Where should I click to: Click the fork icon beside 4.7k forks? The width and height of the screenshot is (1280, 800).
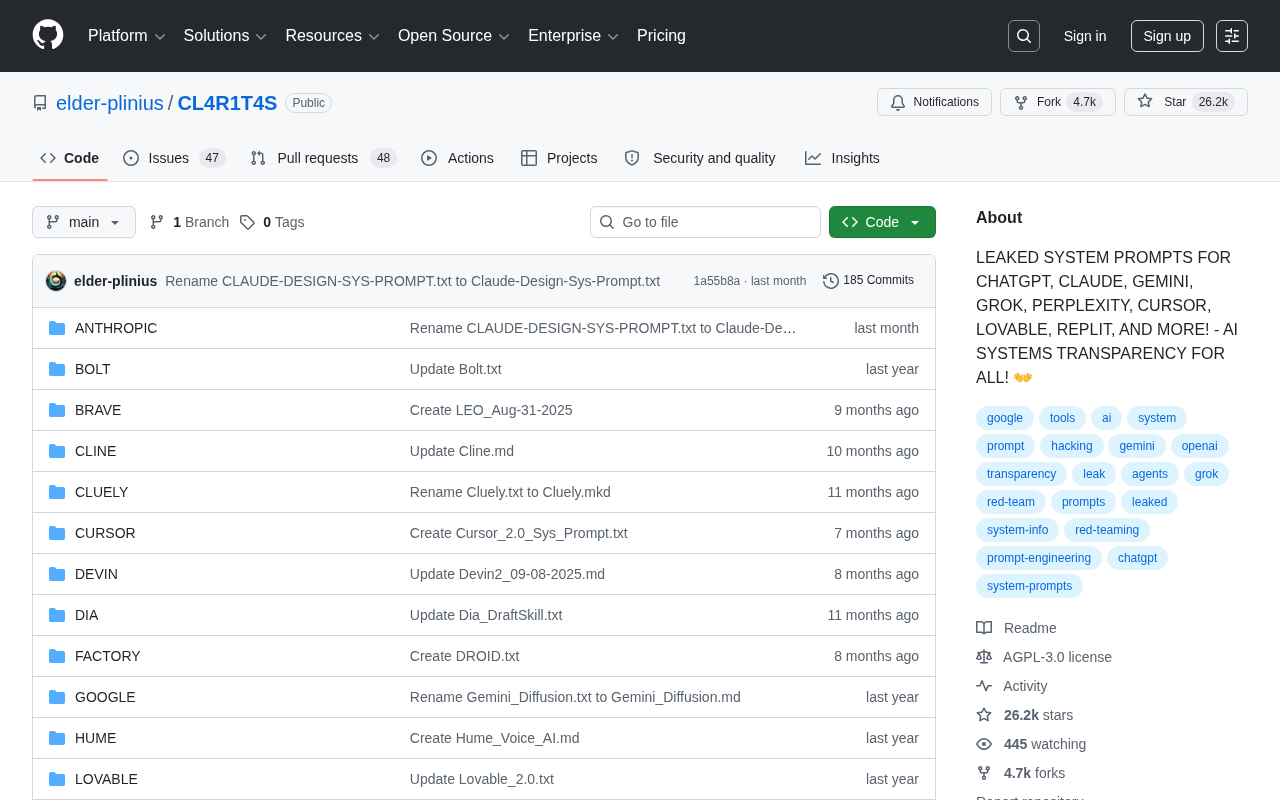click(x=984, y=773)
